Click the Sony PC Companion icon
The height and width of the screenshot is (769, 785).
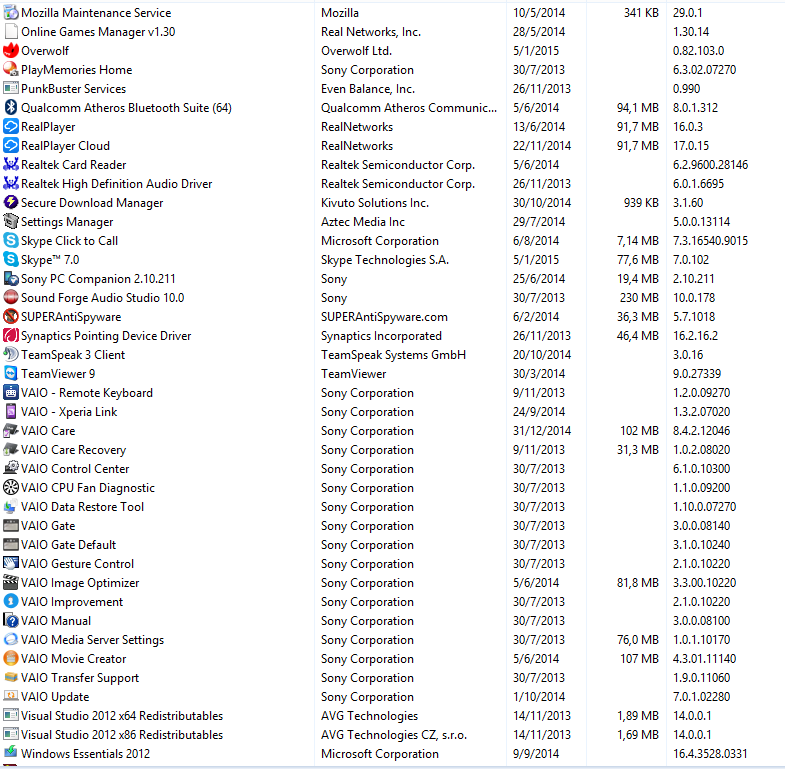(11, 279)
